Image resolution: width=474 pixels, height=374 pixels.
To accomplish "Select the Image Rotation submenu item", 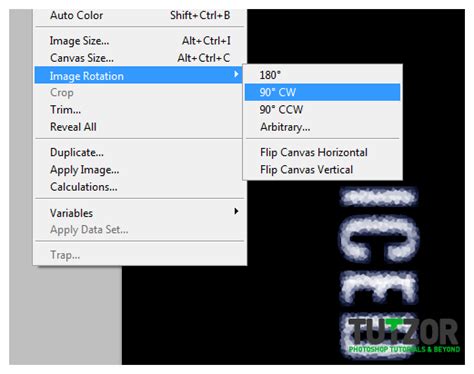I will [139, 75].
